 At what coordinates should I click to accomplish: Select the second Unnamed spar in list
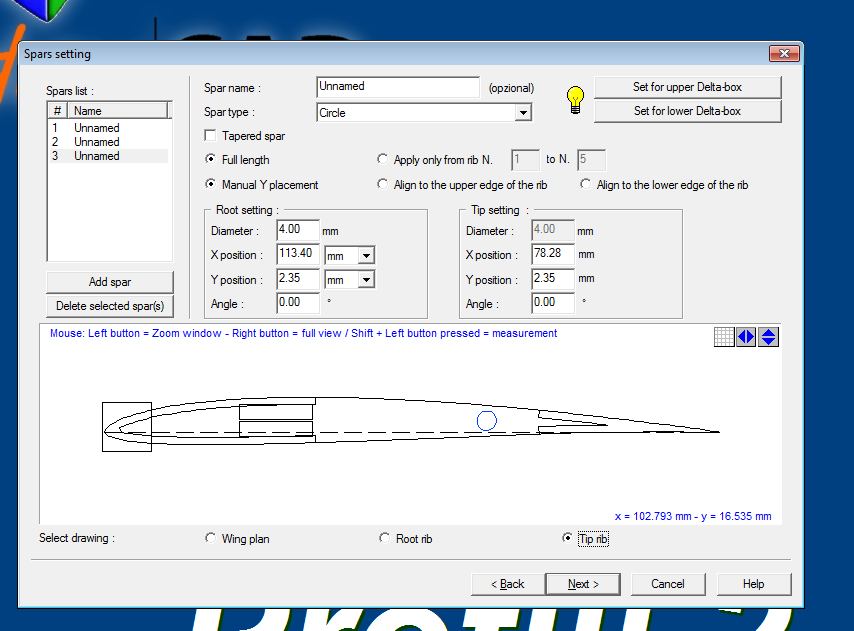(96, 142)
